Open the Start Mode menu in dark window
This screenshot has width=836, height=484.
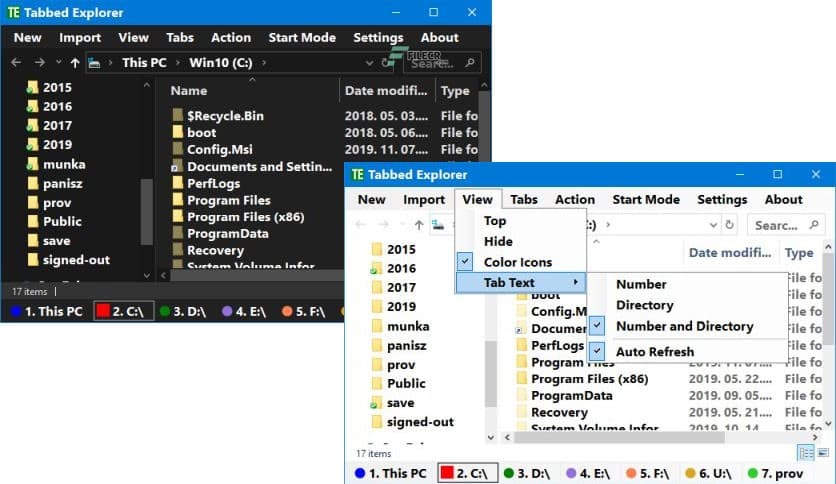tap(302, 37)
